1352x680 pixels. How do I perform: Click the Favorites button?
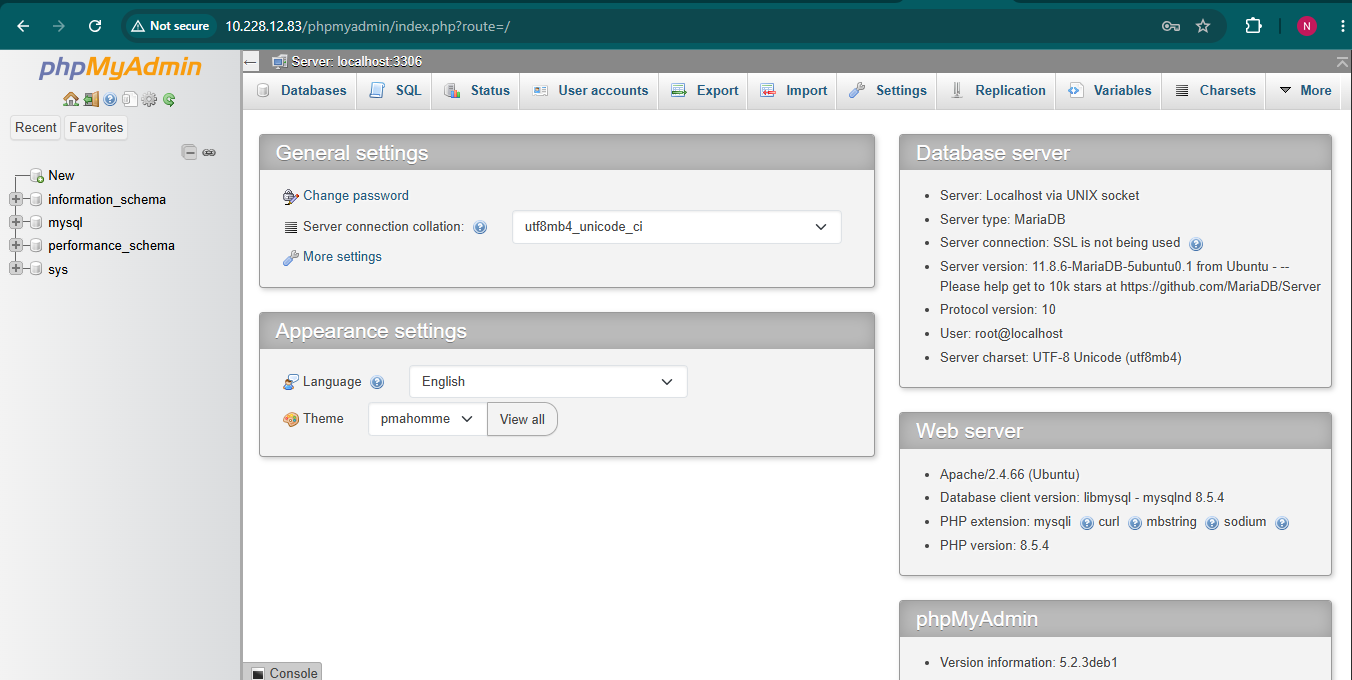click(96, 127)
